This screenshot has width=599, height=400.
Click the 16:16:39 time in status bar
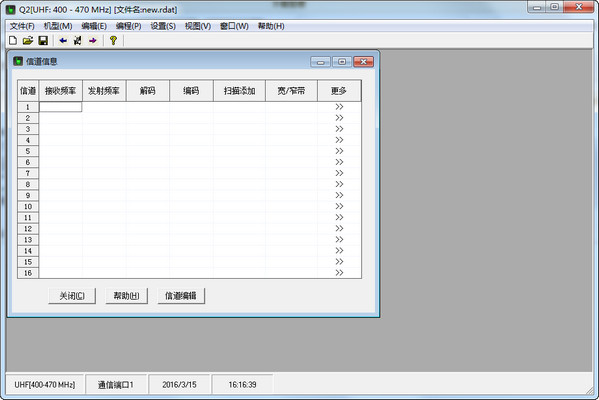pyautogui.click(x=243, y=385)
